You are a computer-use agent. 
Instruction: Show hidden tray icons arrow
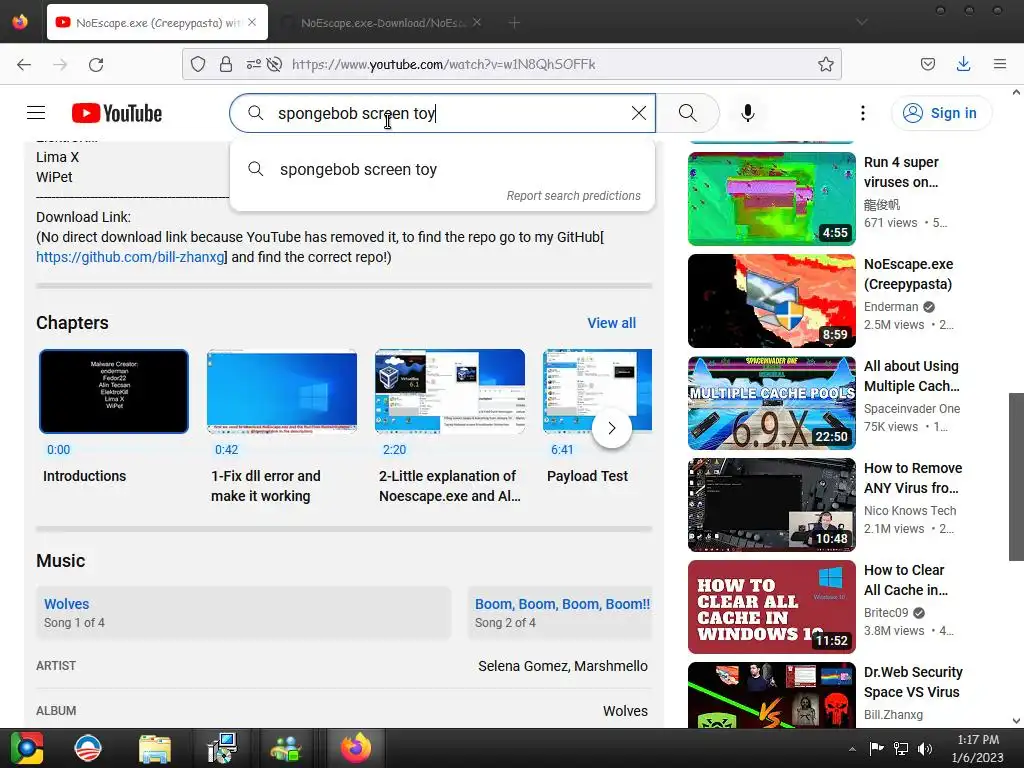tap(852, 749)
